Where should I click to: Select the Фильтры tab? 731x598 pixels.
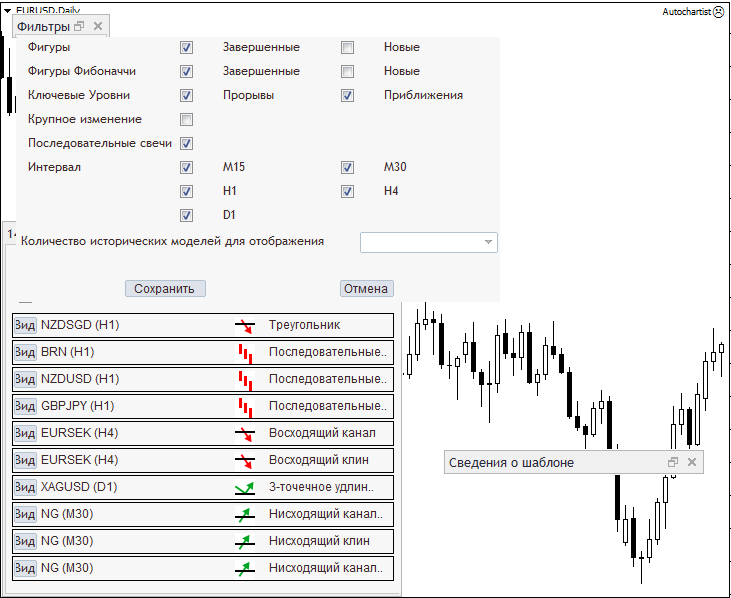point(43,27)
